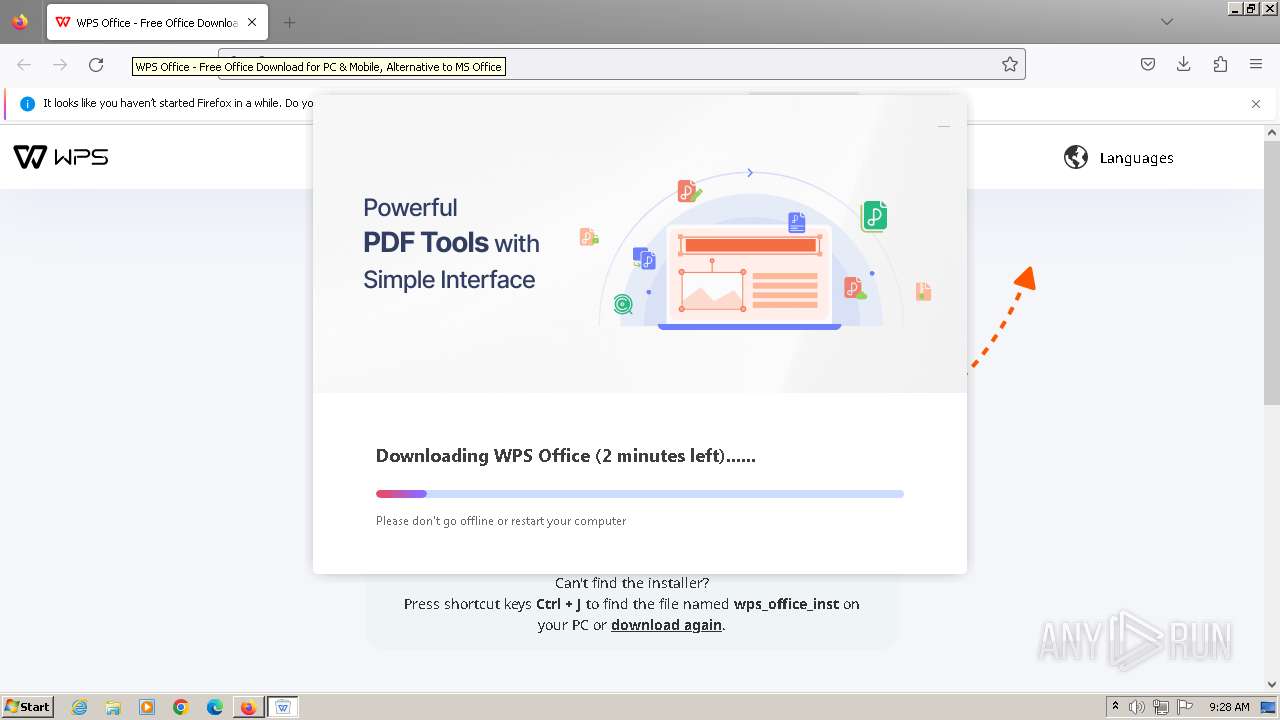The width and height of the screenshot is (1280, 720).
Task: Click the download again link
Action: tap(666, 625)
